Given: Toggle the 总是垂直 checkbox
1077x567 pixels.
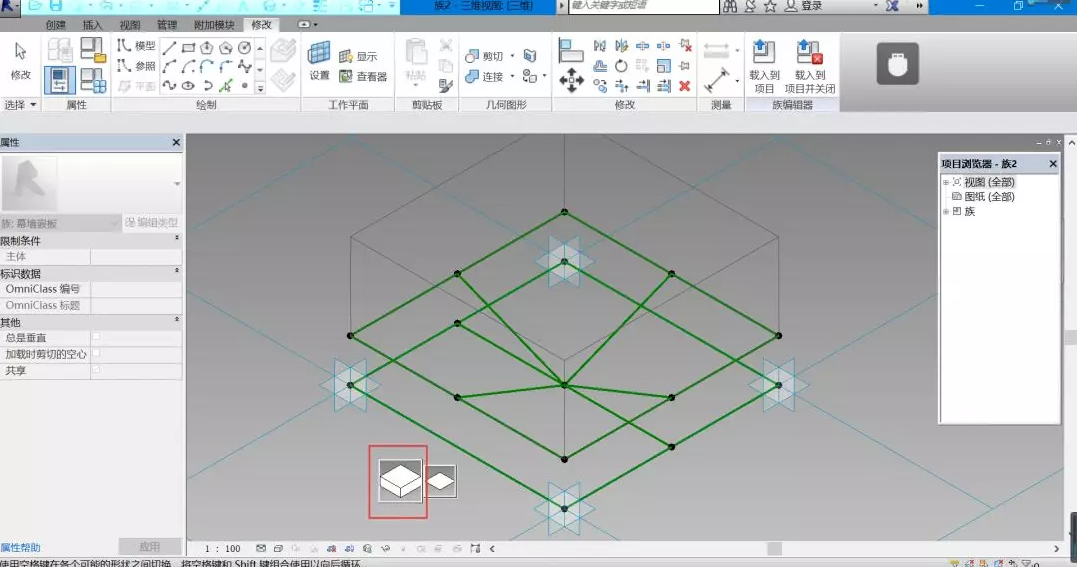Looking at the screenshot, I should pos(96,338).
